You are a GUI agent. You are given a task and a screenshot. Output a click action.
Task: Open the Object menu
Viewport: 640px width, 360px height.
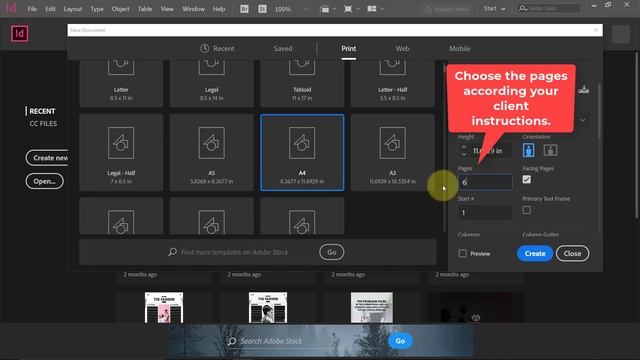coord(120,9)
